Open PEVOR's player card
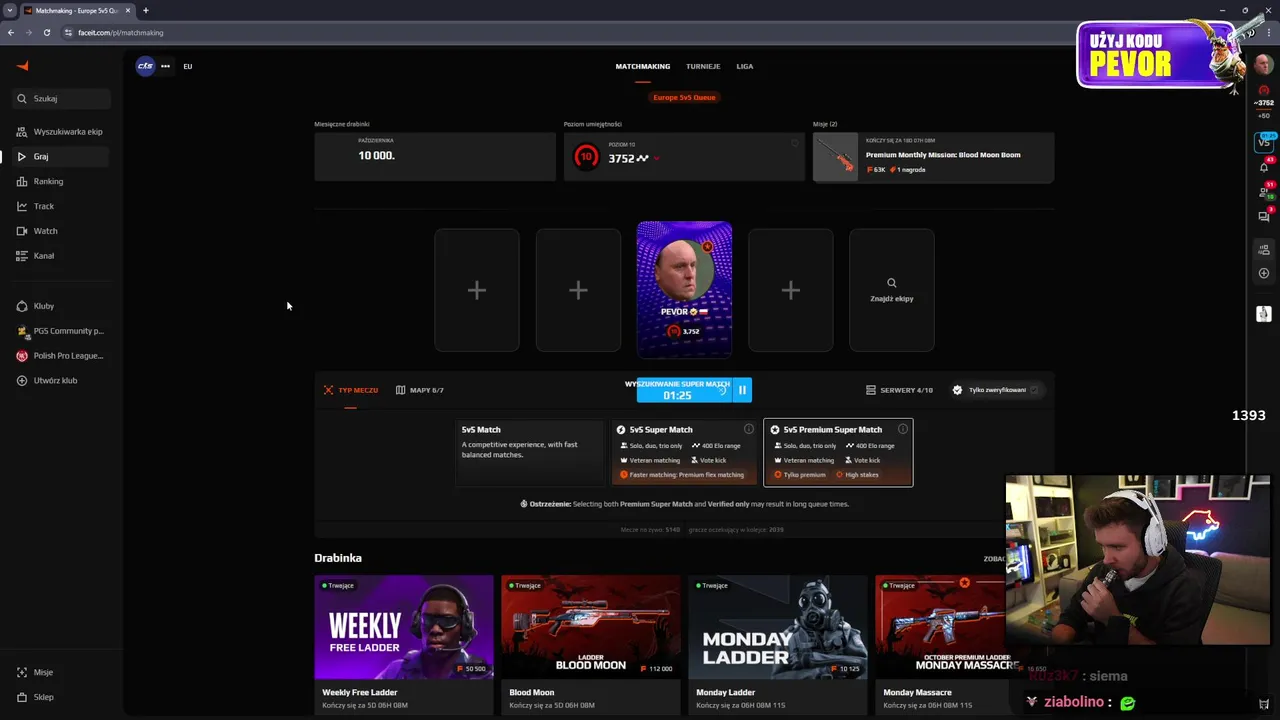Image resolution: width=1280 pixels, height=720 pixels. coord(684,289)
